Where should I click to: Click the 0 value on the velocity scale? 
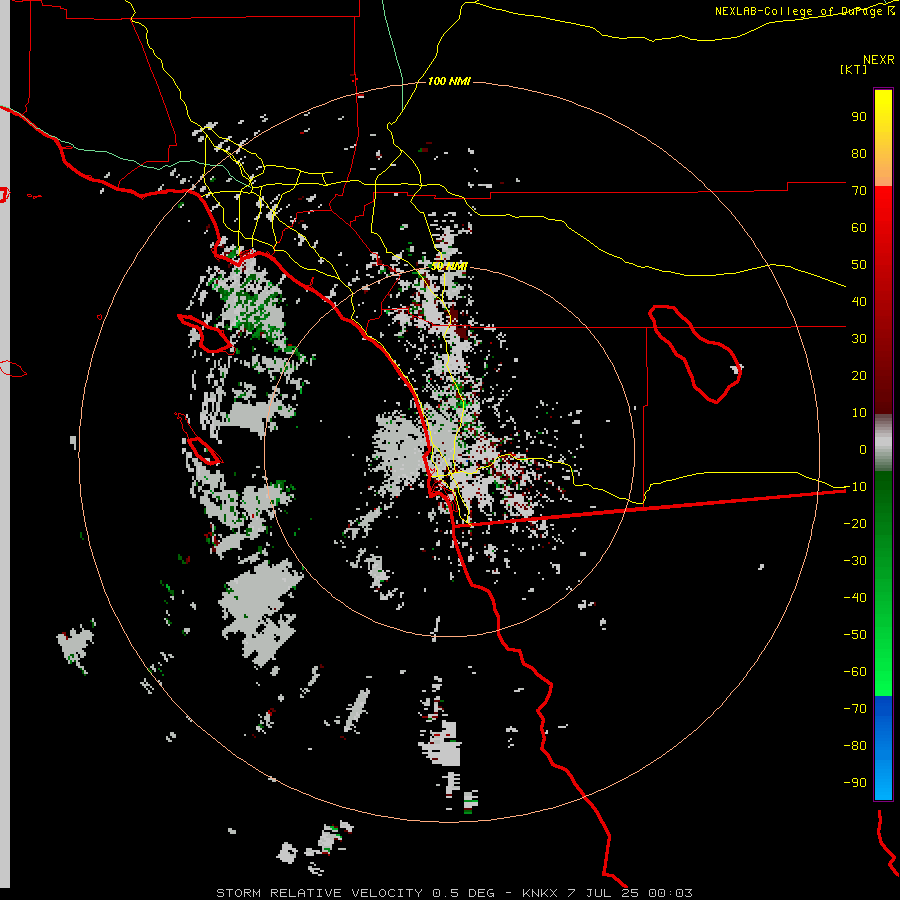[863, 449]
